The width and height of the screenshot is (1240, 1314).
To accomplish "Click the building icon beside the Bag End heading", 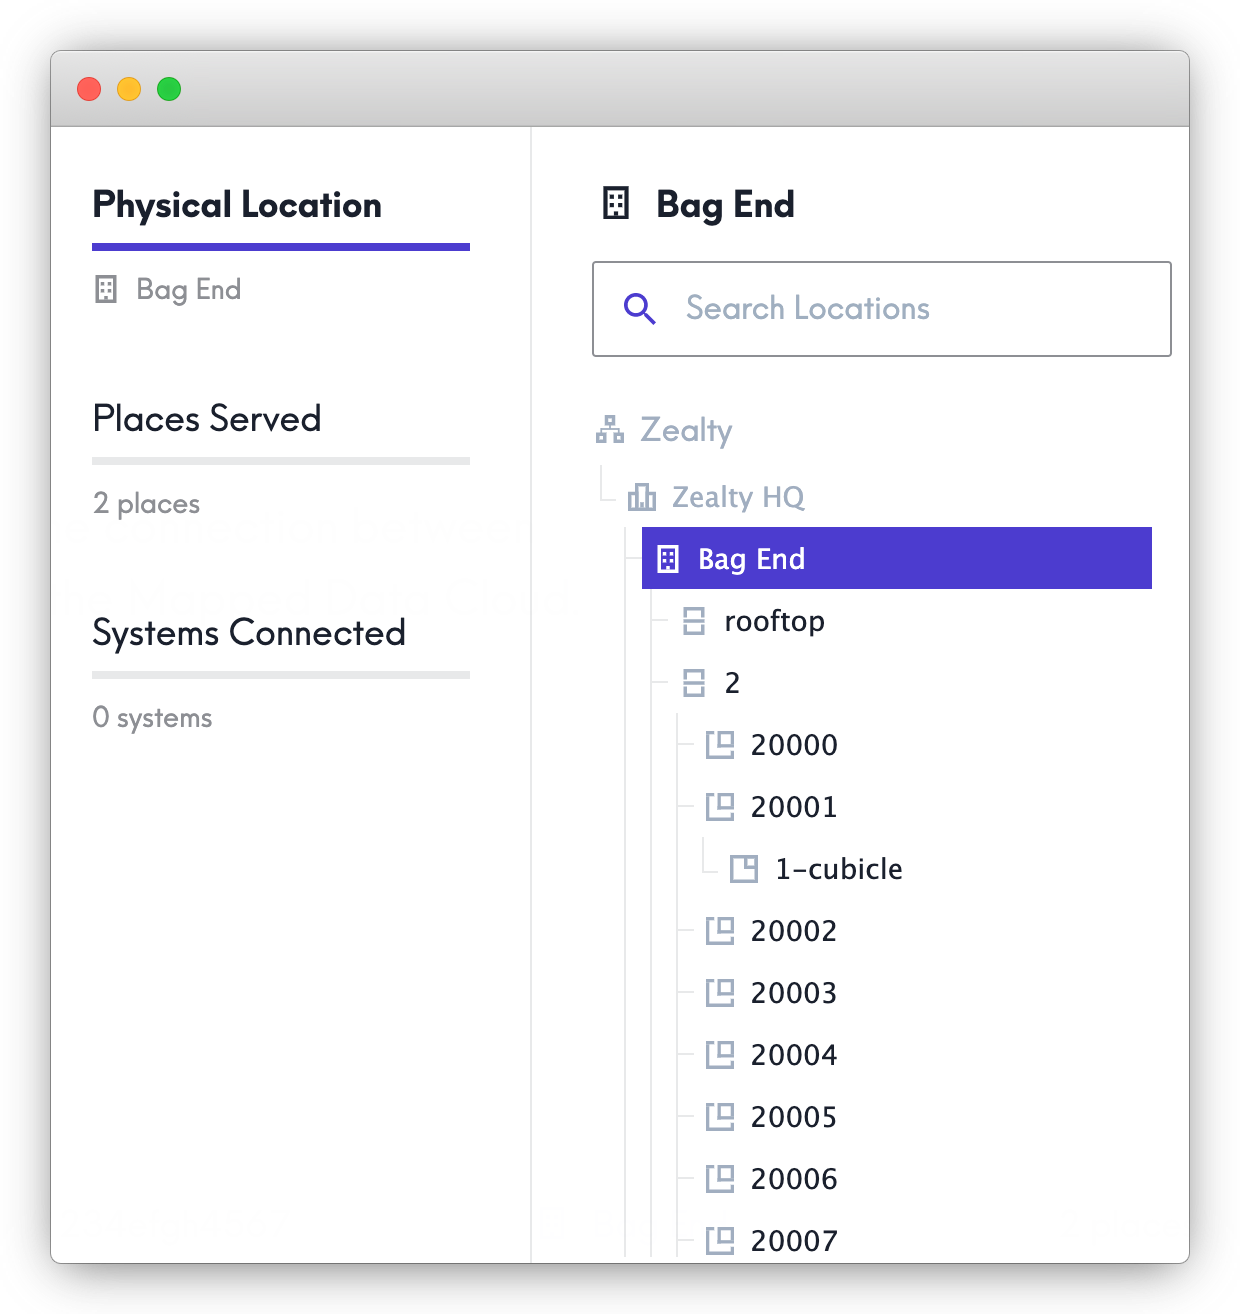I will point(616,204).
